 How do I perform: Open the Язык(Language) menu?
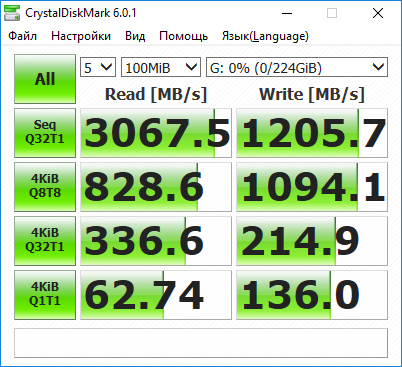265,36
